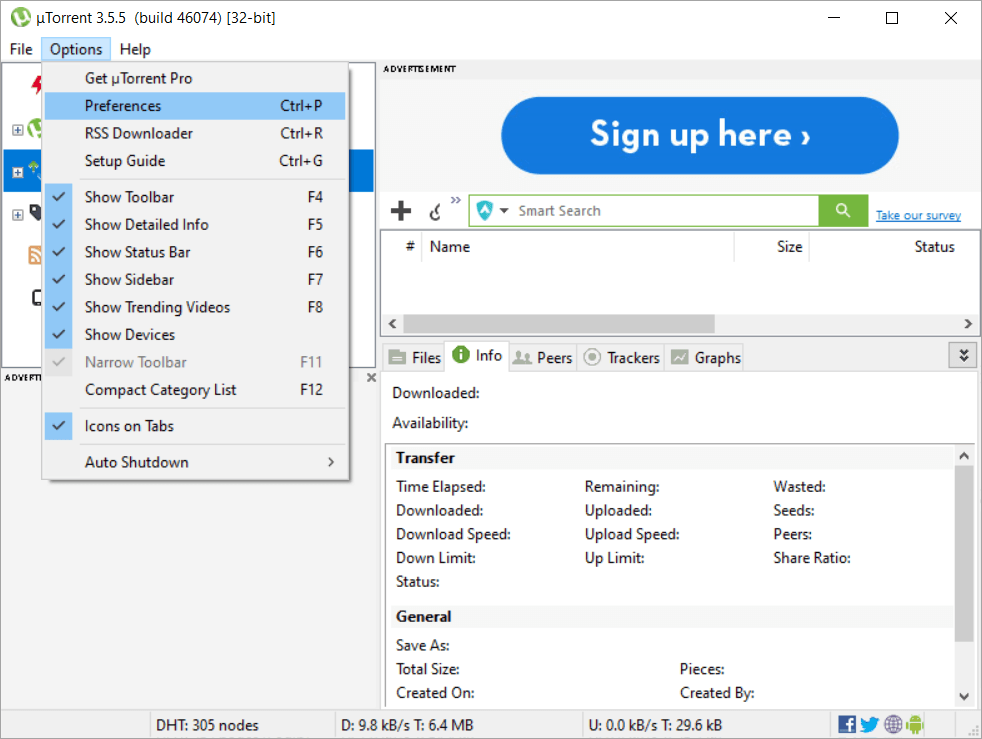The height and width of the screenshot is (739, 982).
Task: Add a new torrent with the plus icon
Action: [400, 211]
